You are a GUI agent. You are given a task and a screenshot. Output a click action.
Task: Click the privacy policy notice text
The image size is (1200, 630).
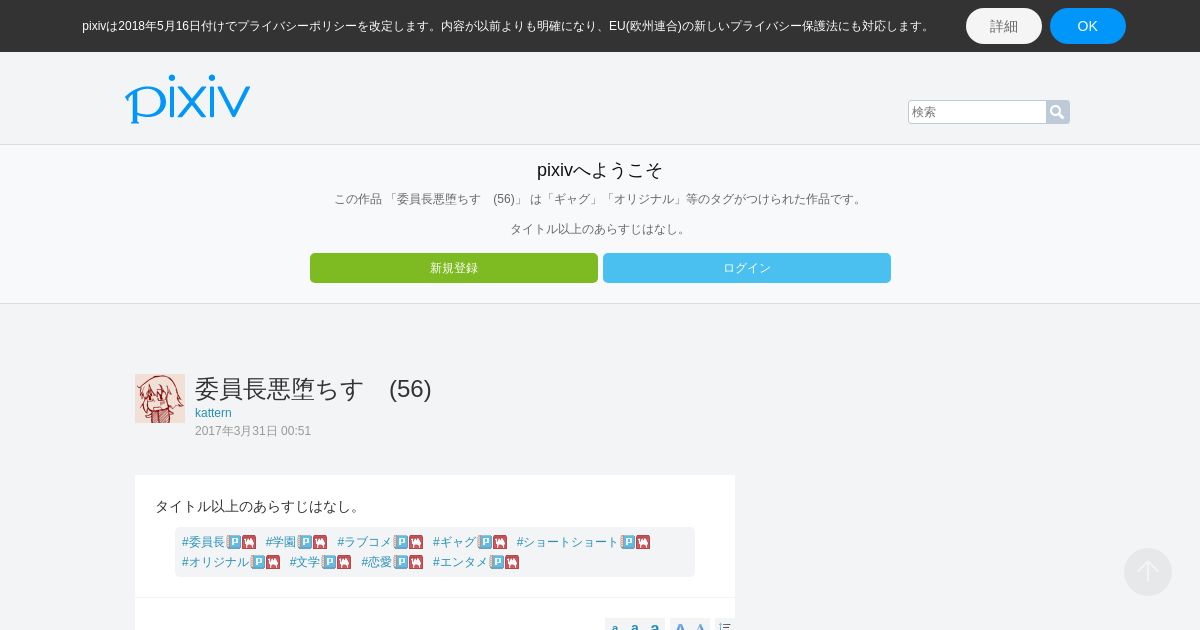coord(507,26)
